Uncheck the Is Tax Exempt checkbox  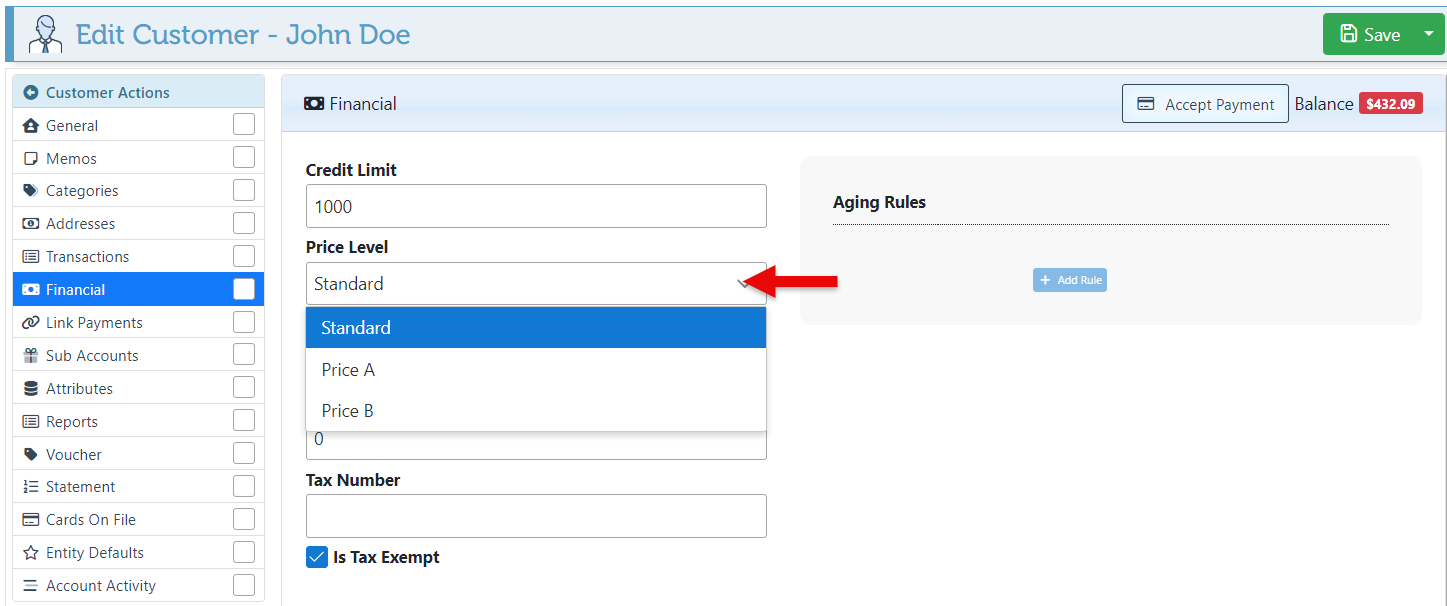317,557
